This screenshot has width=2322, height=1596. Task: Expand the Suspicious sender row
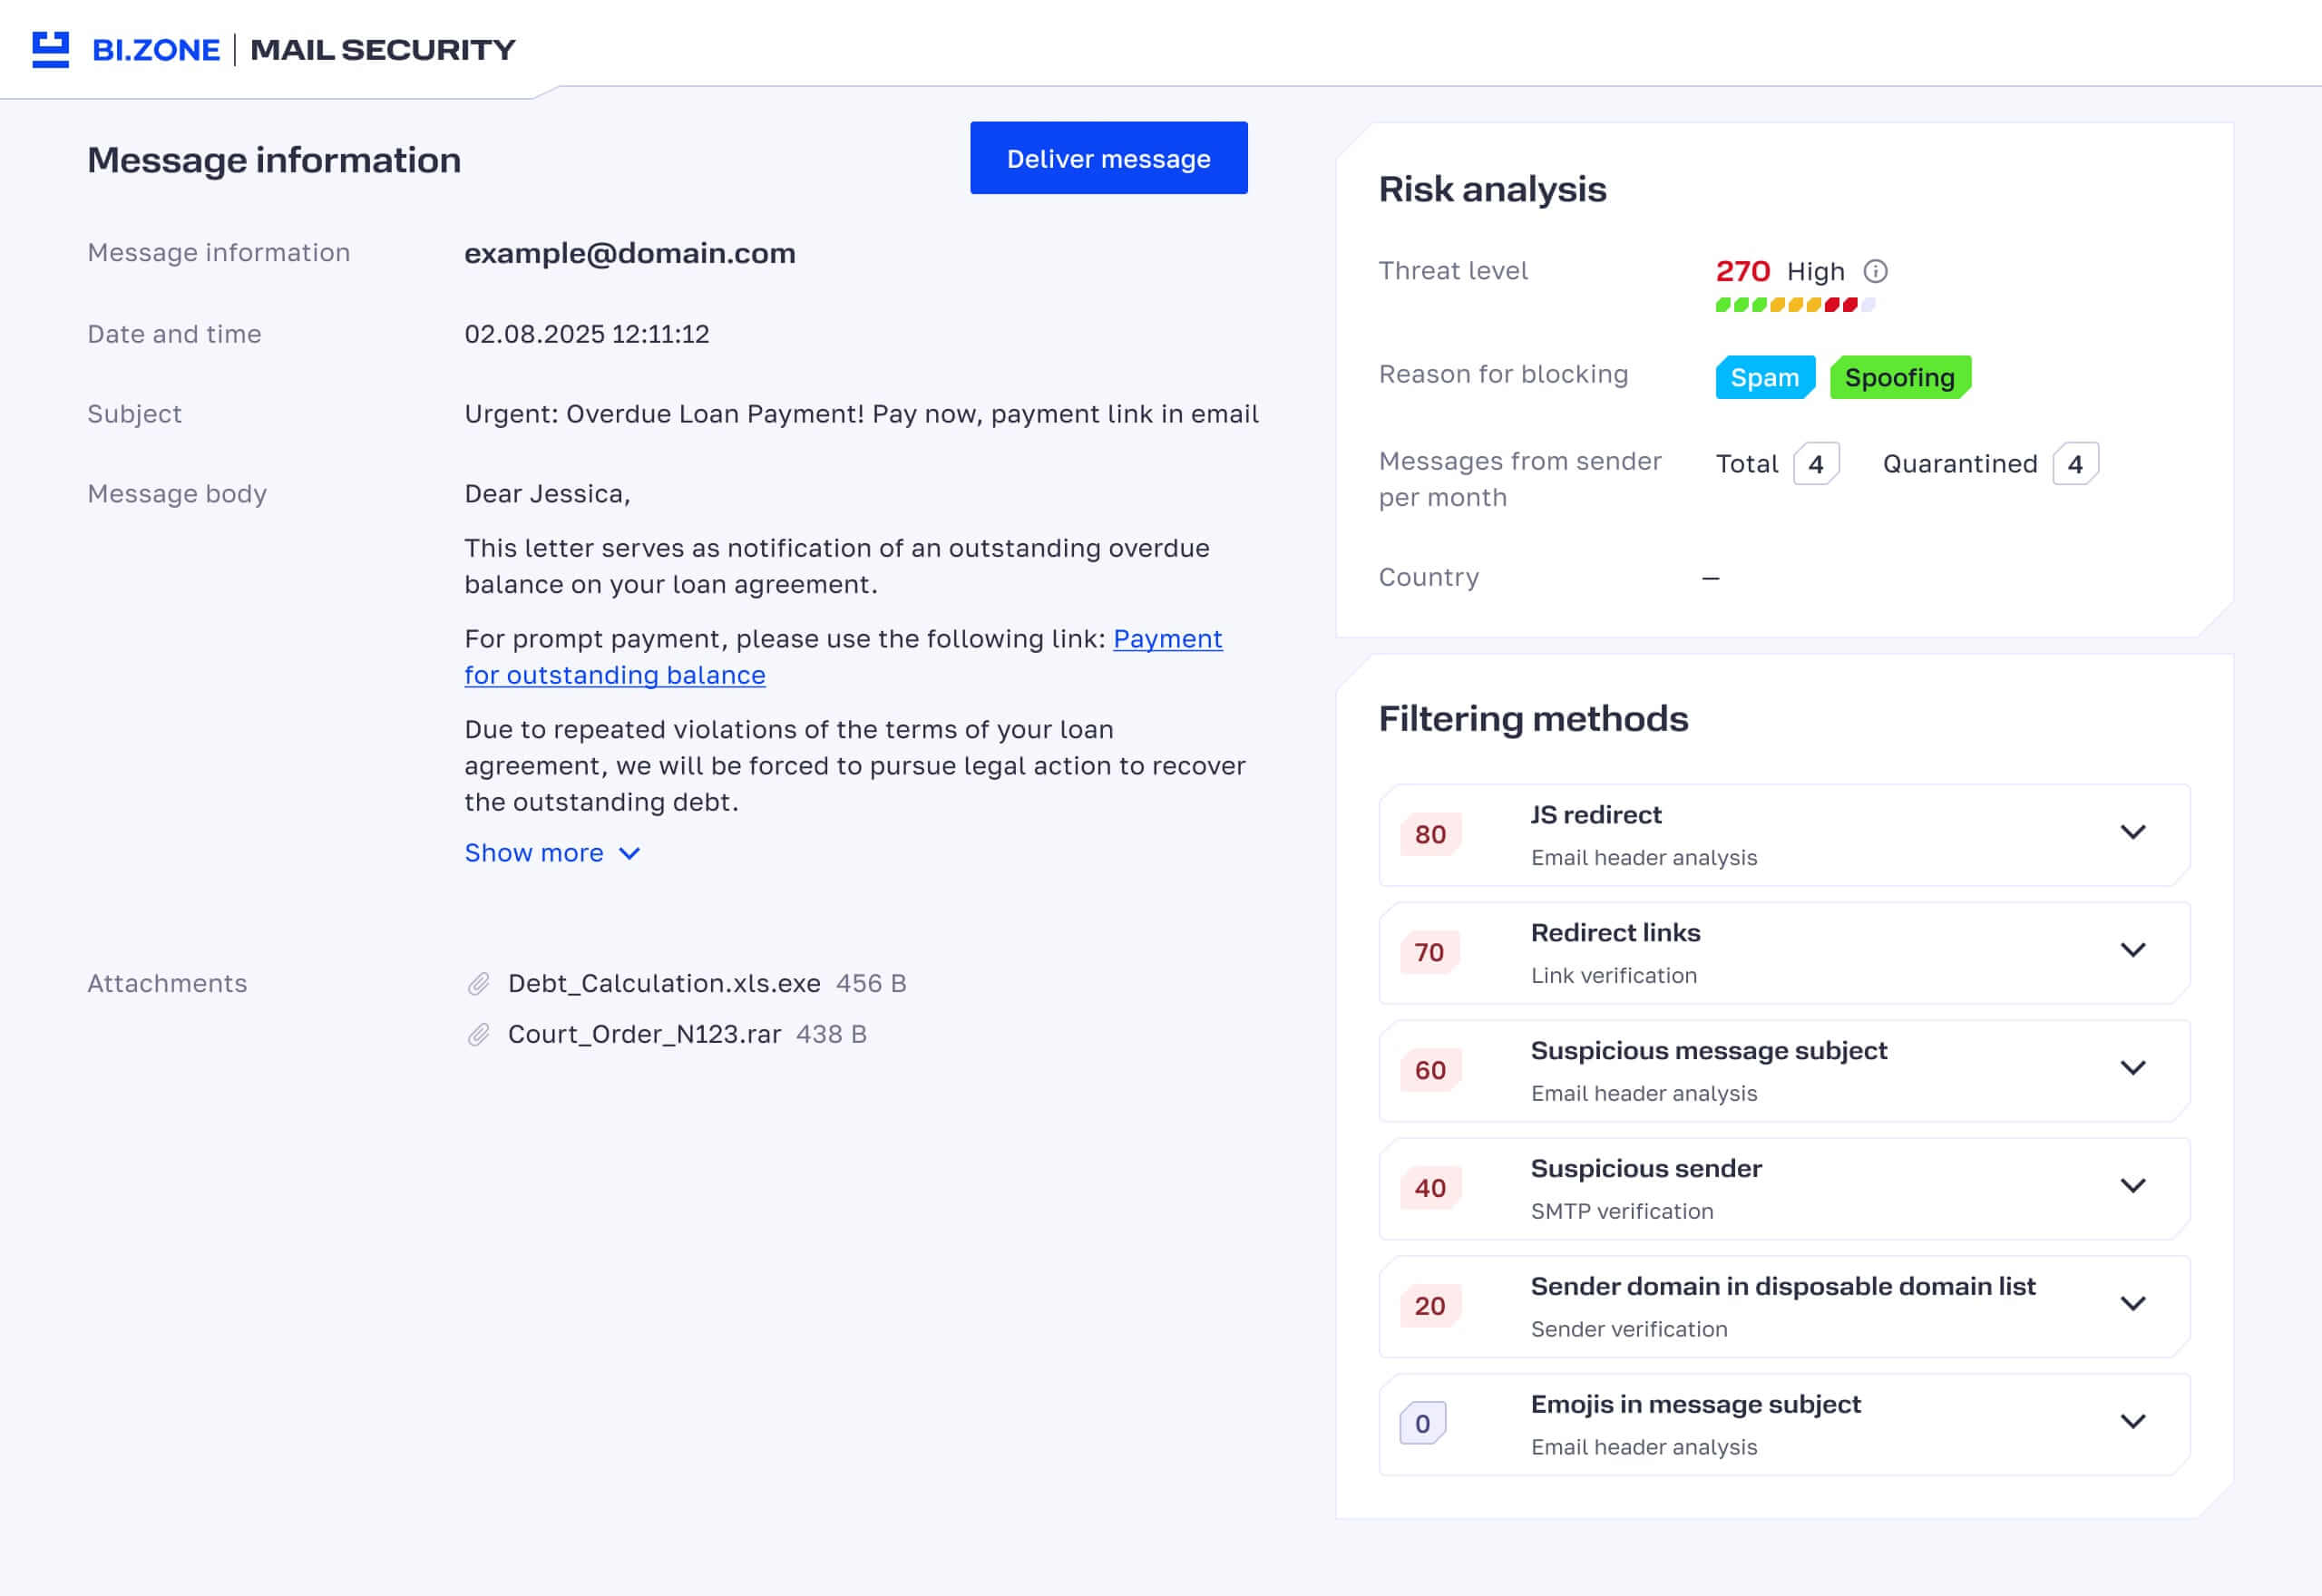tap(2133, 1187)
